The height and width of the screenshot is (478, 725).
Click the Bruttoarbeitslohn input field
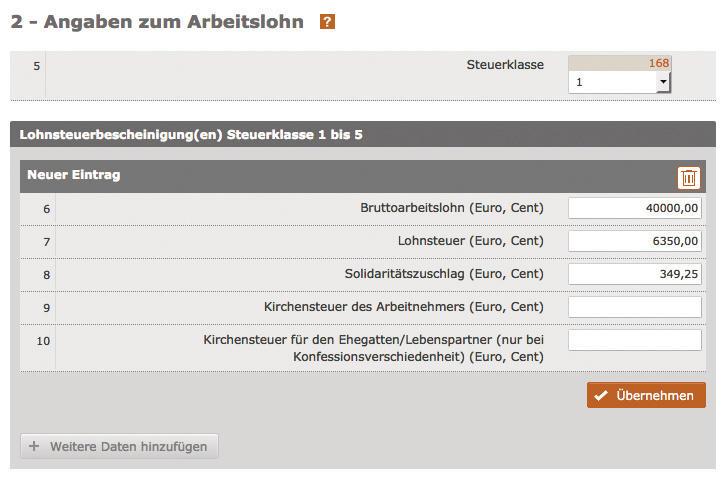[x=634, y=208]
